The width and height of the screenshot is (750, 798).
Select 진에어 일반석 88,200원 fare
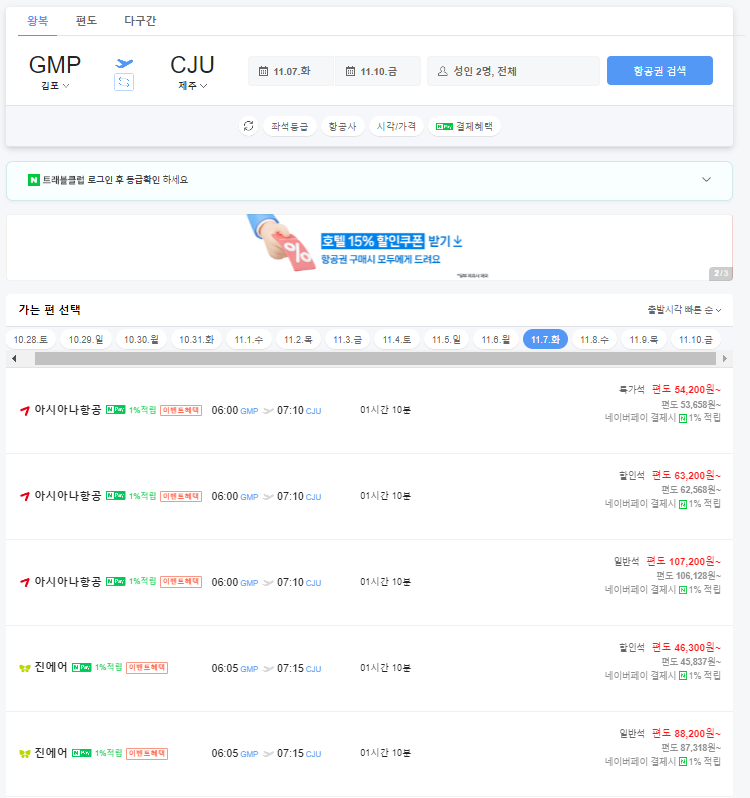369,754
